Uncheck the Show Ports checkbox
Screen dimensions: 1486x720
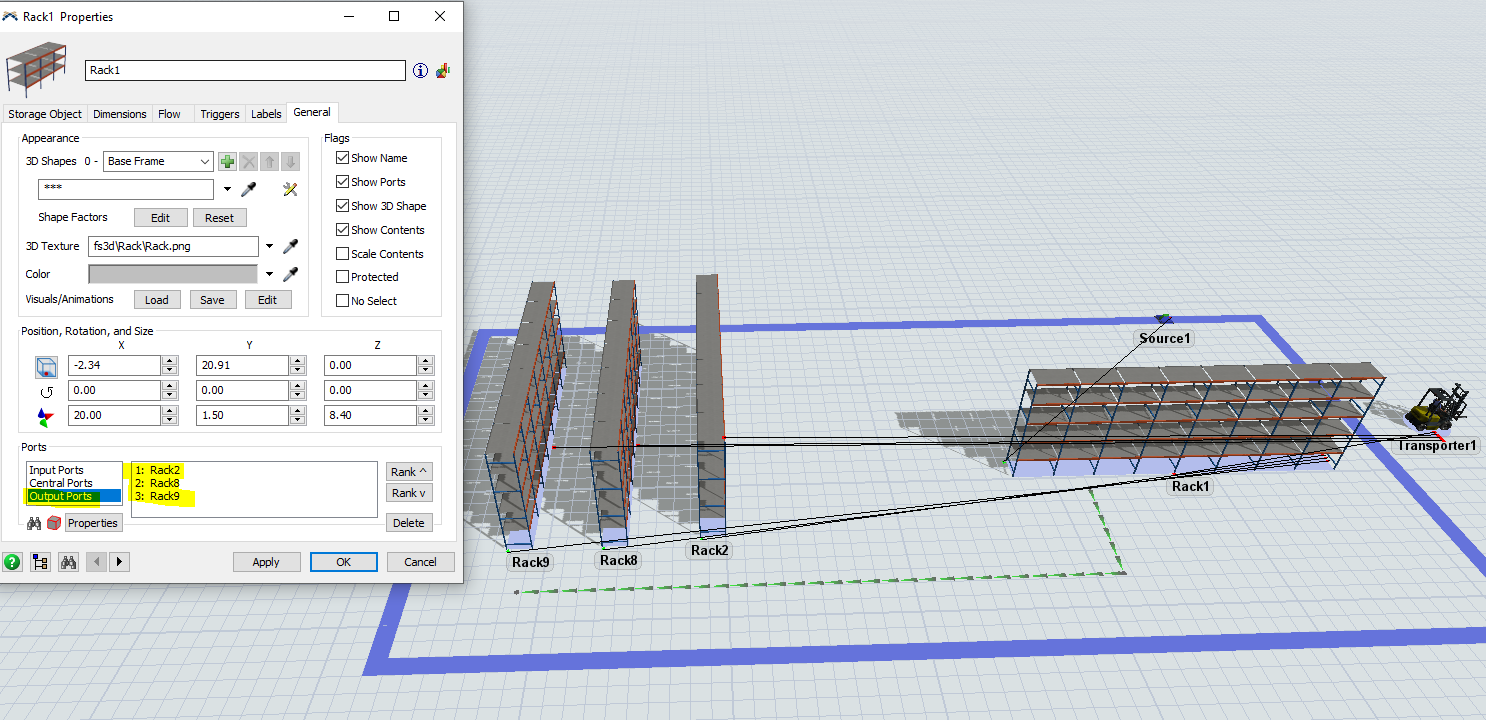point(343,182)
